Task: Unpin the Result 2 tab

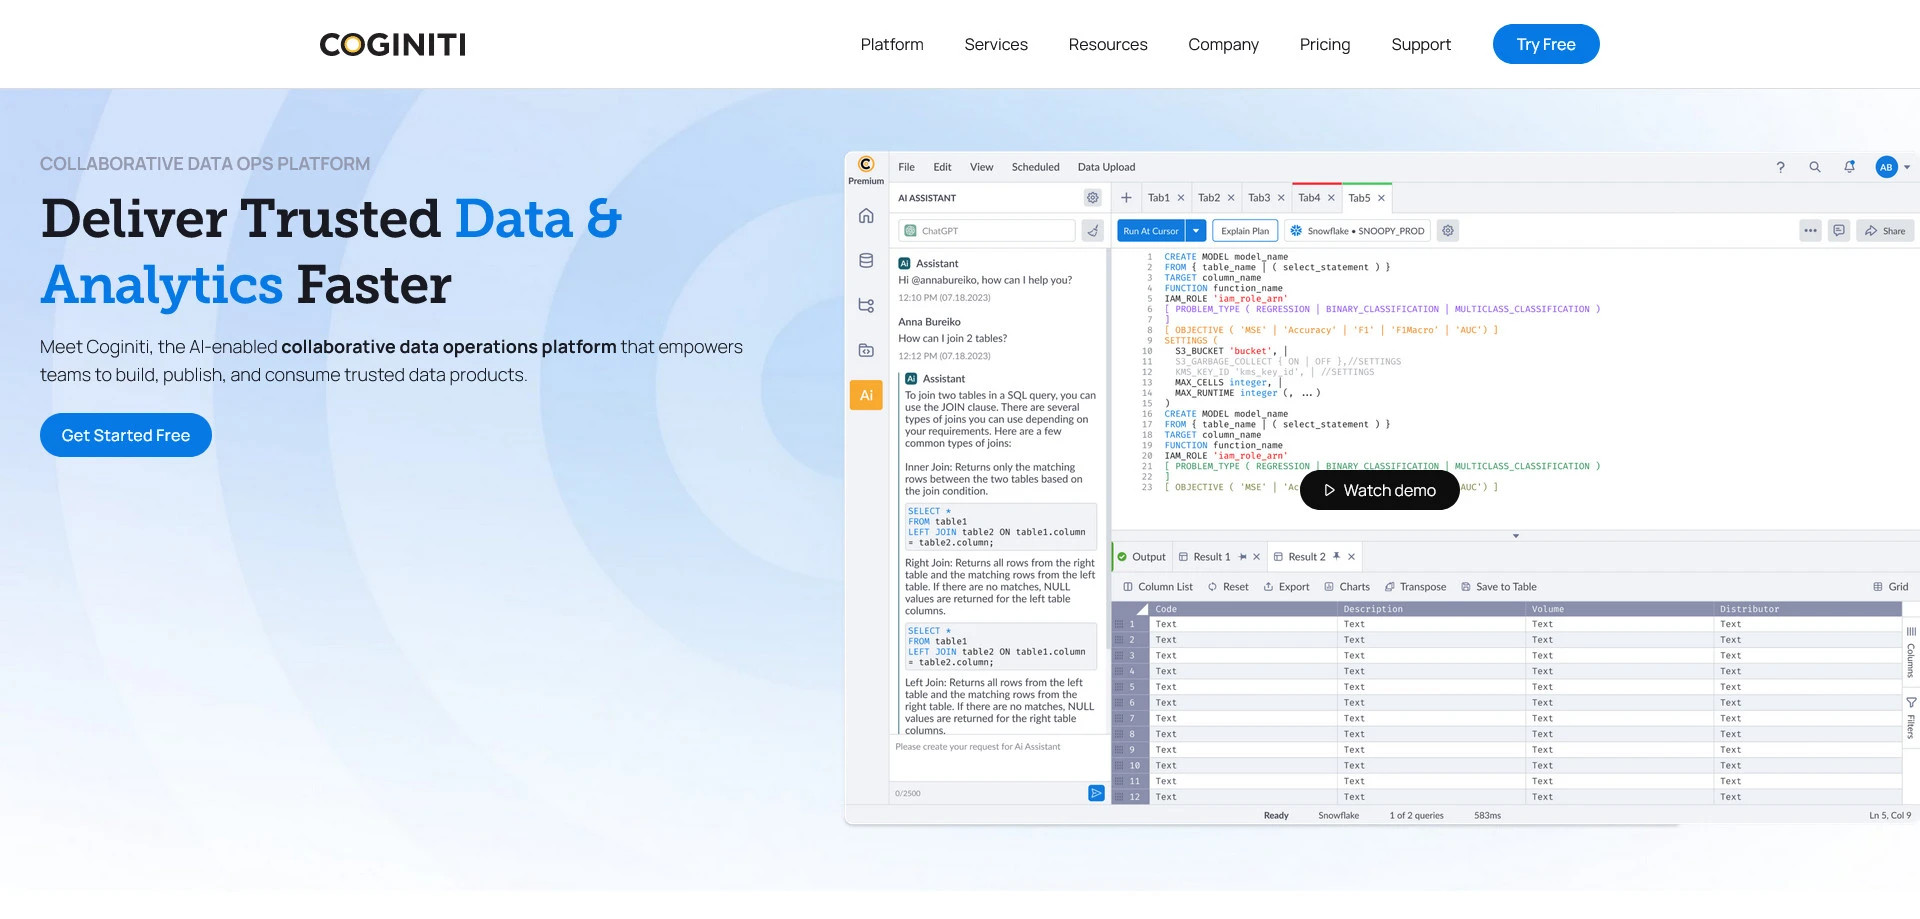Action: coord(1336,557)
